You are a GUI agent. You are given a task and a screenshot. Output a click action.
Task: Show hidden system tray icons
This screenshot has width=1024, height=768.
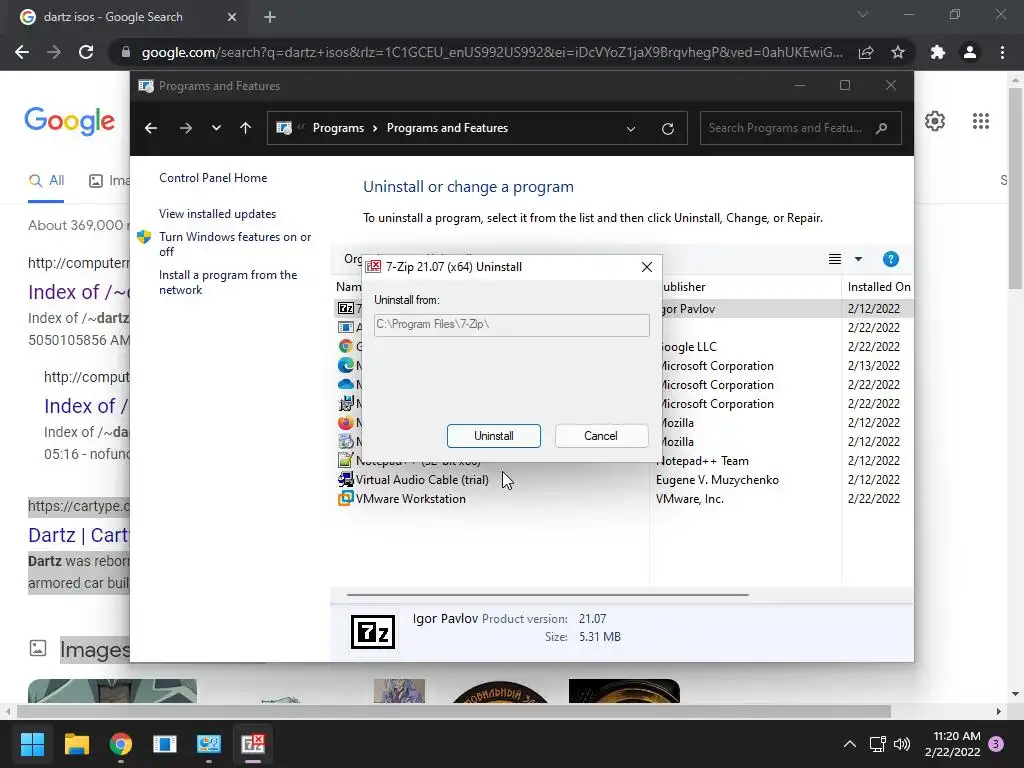click(849, 744)
